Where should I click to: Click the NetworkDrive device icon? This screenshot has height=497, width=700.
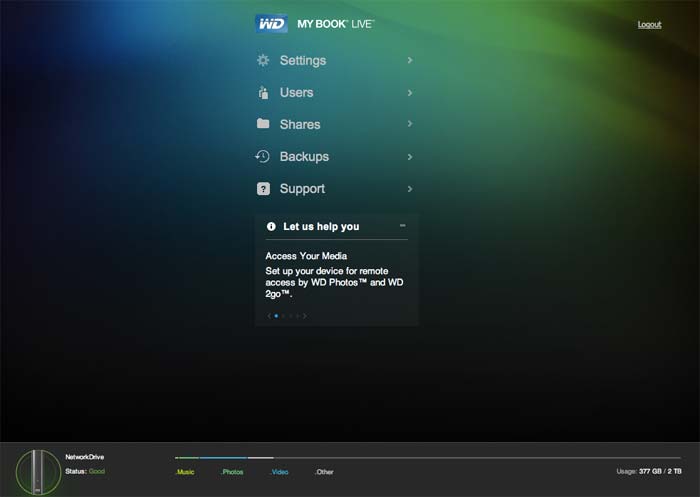tap(38, 470)
